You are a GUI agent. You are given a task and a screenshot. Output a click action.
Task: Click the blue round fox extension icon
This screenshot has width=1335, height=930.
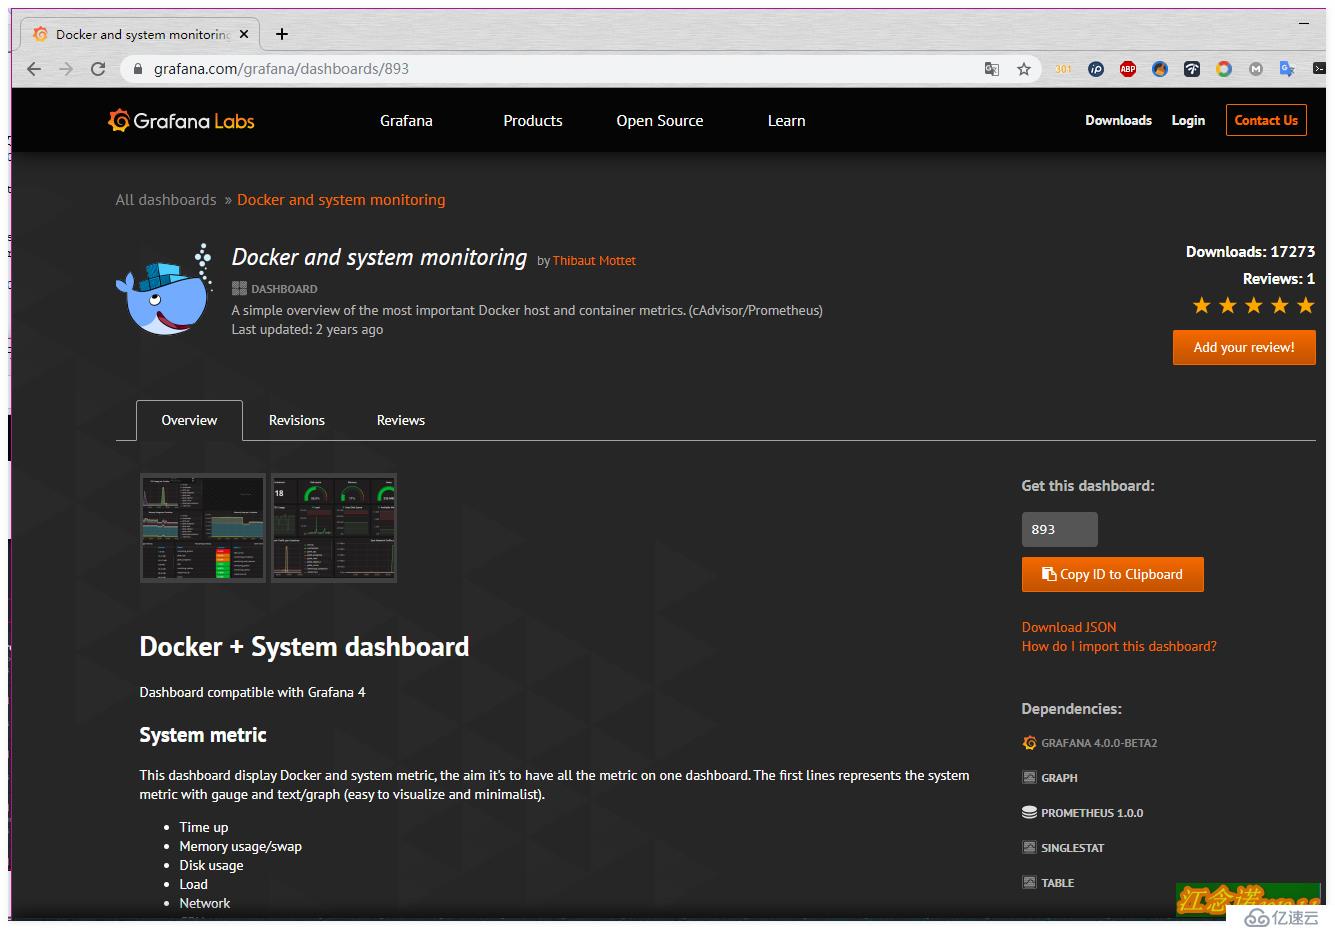tap(1160, 69)
